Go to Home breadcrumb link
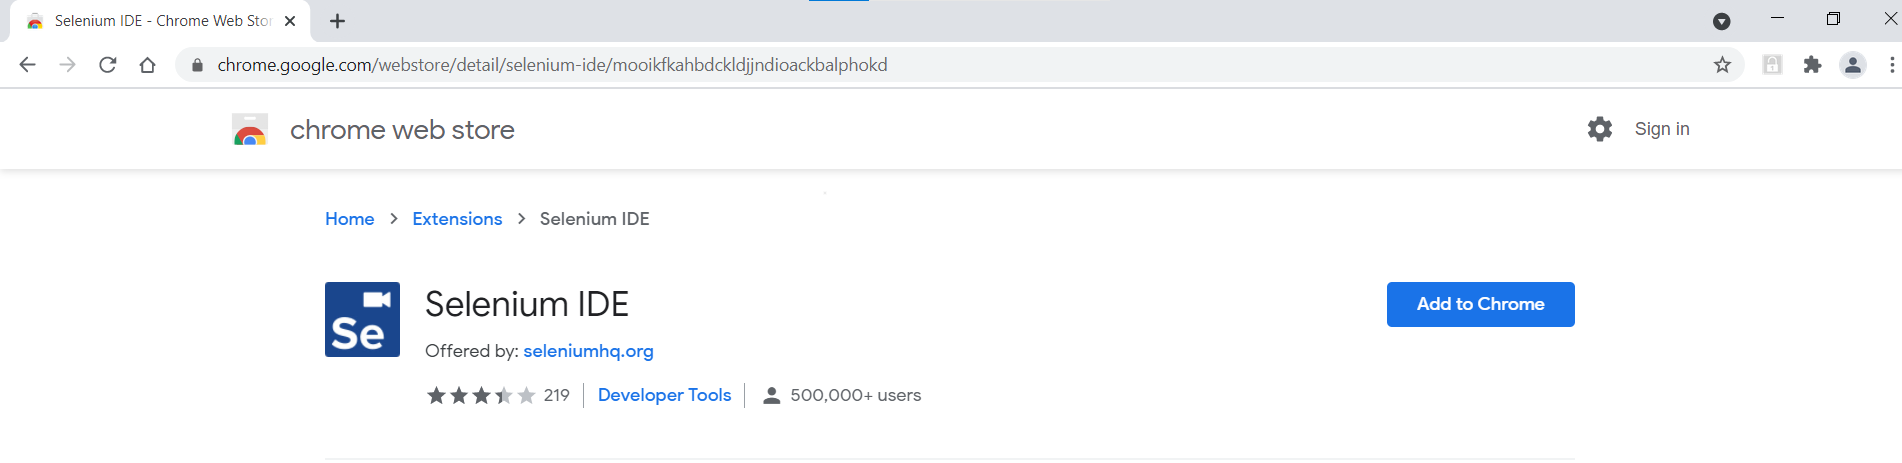The height and width of the screenshot is (463, 1902). click(349, 219)
